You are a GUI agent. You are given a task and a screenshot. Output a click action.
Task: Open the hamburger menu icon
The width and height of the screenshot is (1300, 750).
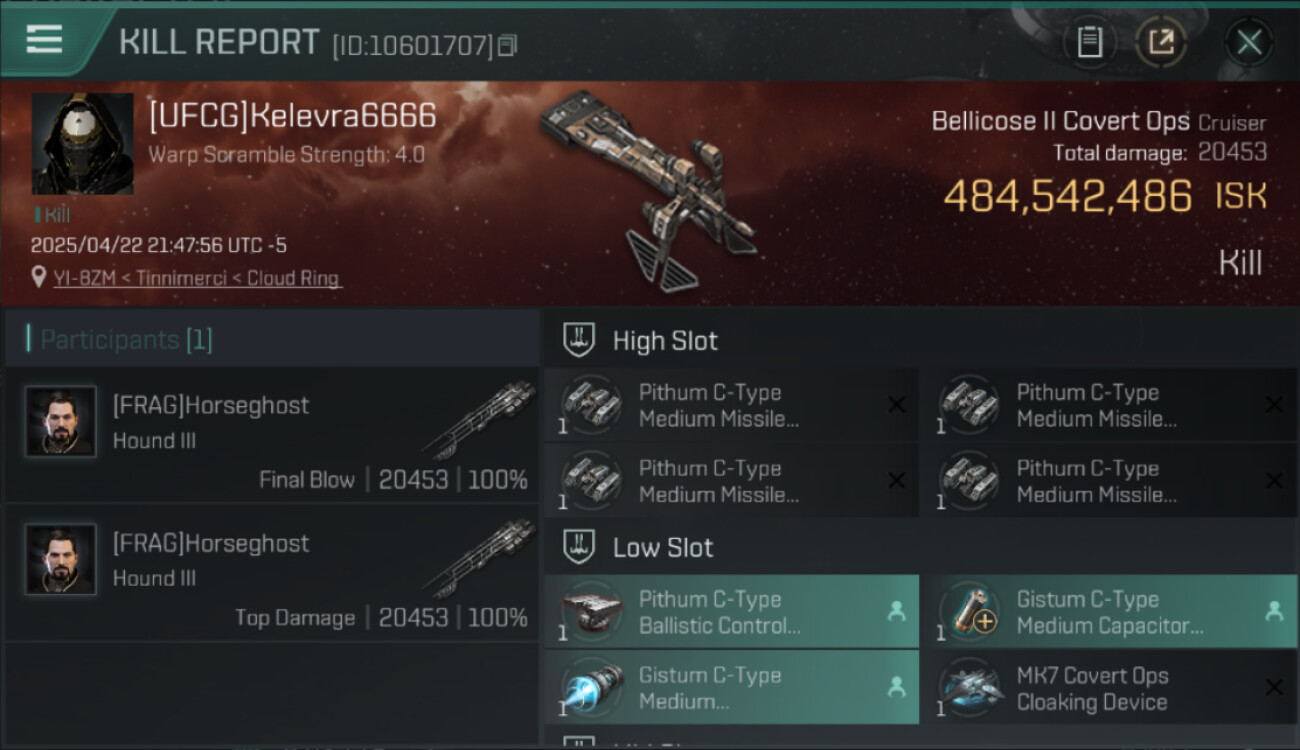44,39
